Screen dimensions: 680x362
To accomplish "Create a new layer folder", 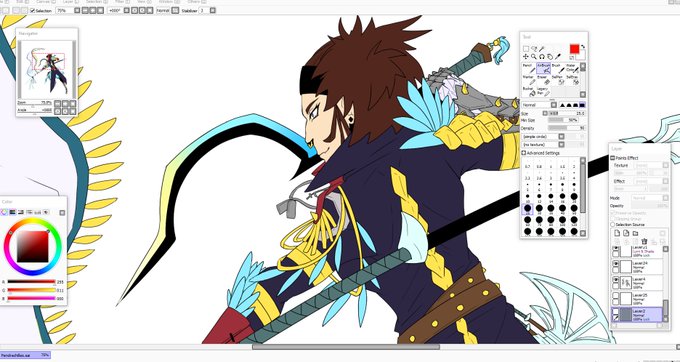I will [x=635, y=233].
